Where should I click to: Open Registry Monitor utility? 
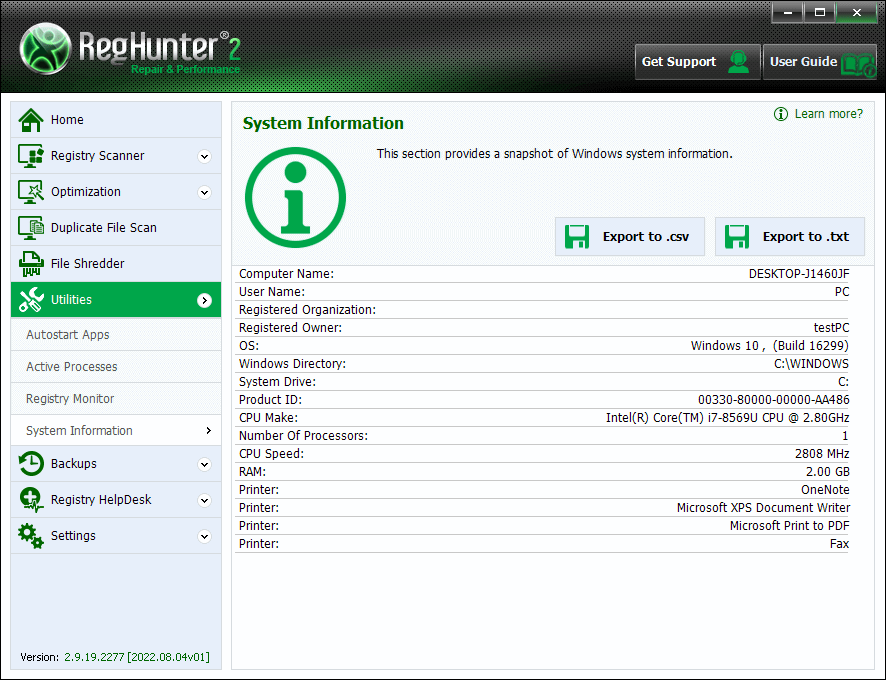[70, 399]
